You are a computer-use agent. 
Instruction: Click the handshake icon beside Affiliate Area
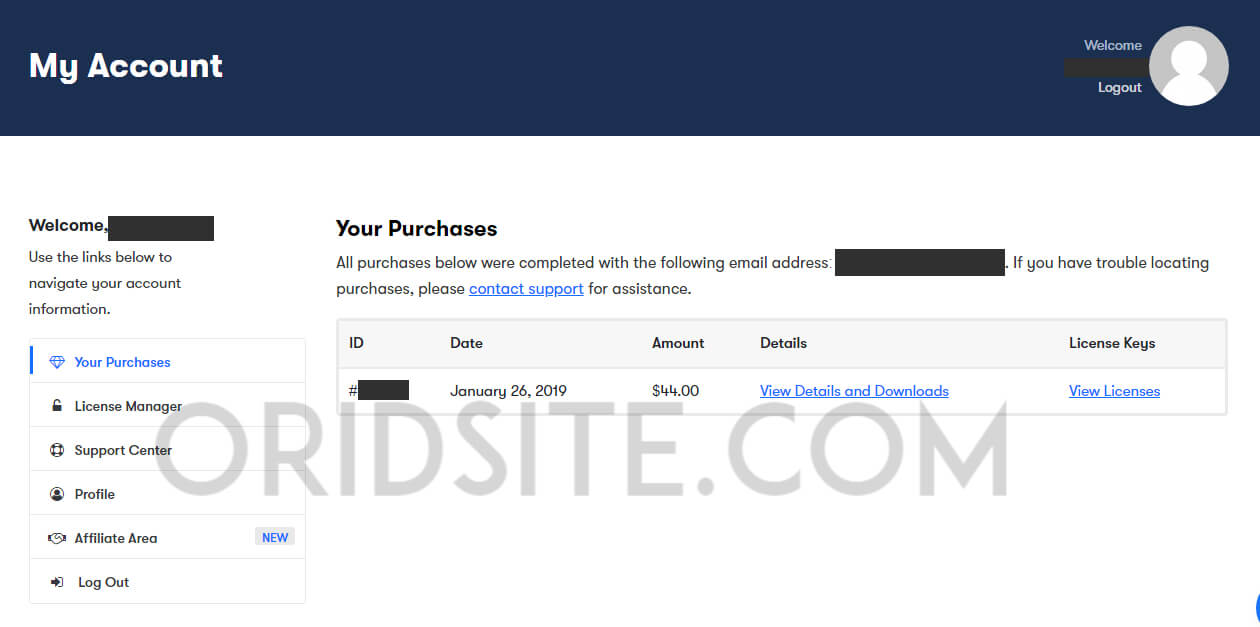tap(57, 538)
